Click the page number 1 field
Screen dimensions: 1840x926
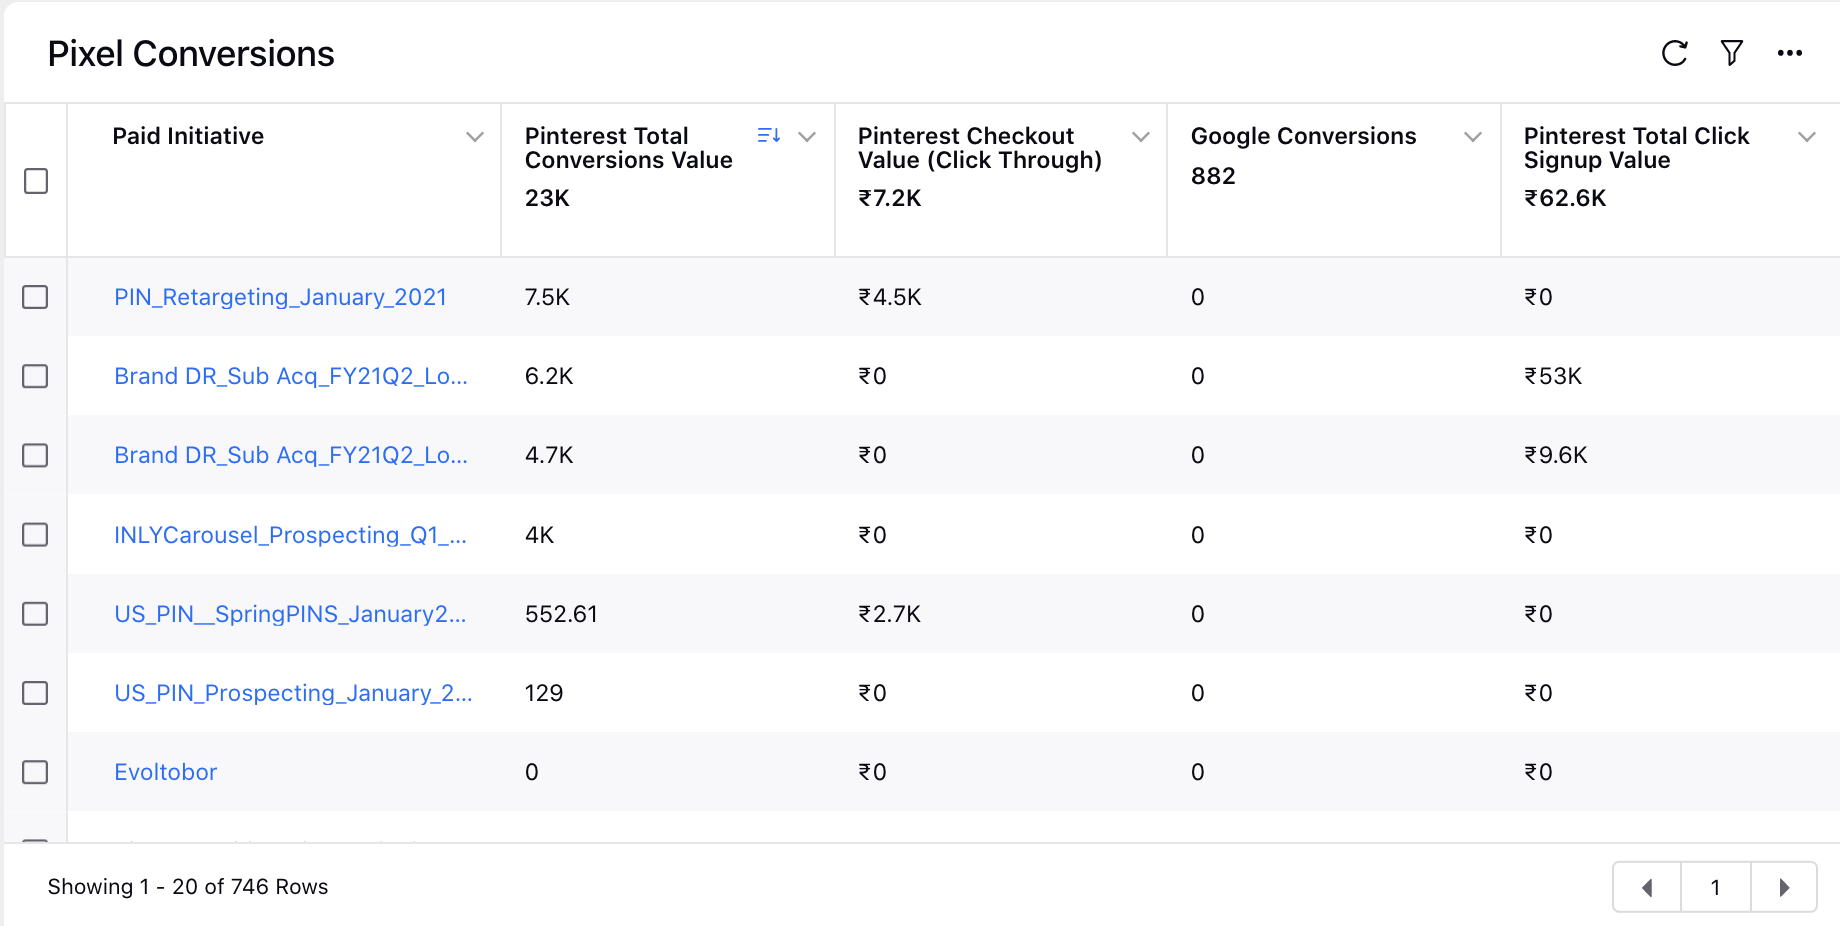pyautogui.click(x=1715, y=887)
